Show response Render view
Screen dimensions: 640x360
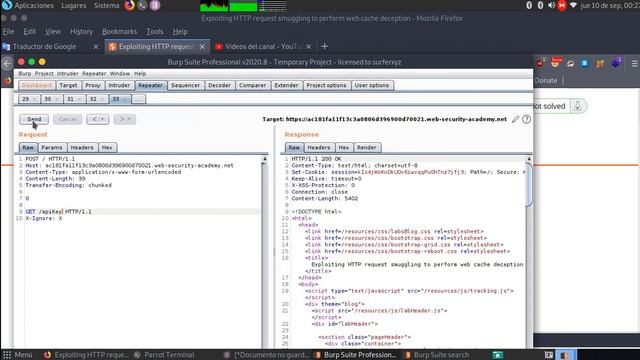367,147
